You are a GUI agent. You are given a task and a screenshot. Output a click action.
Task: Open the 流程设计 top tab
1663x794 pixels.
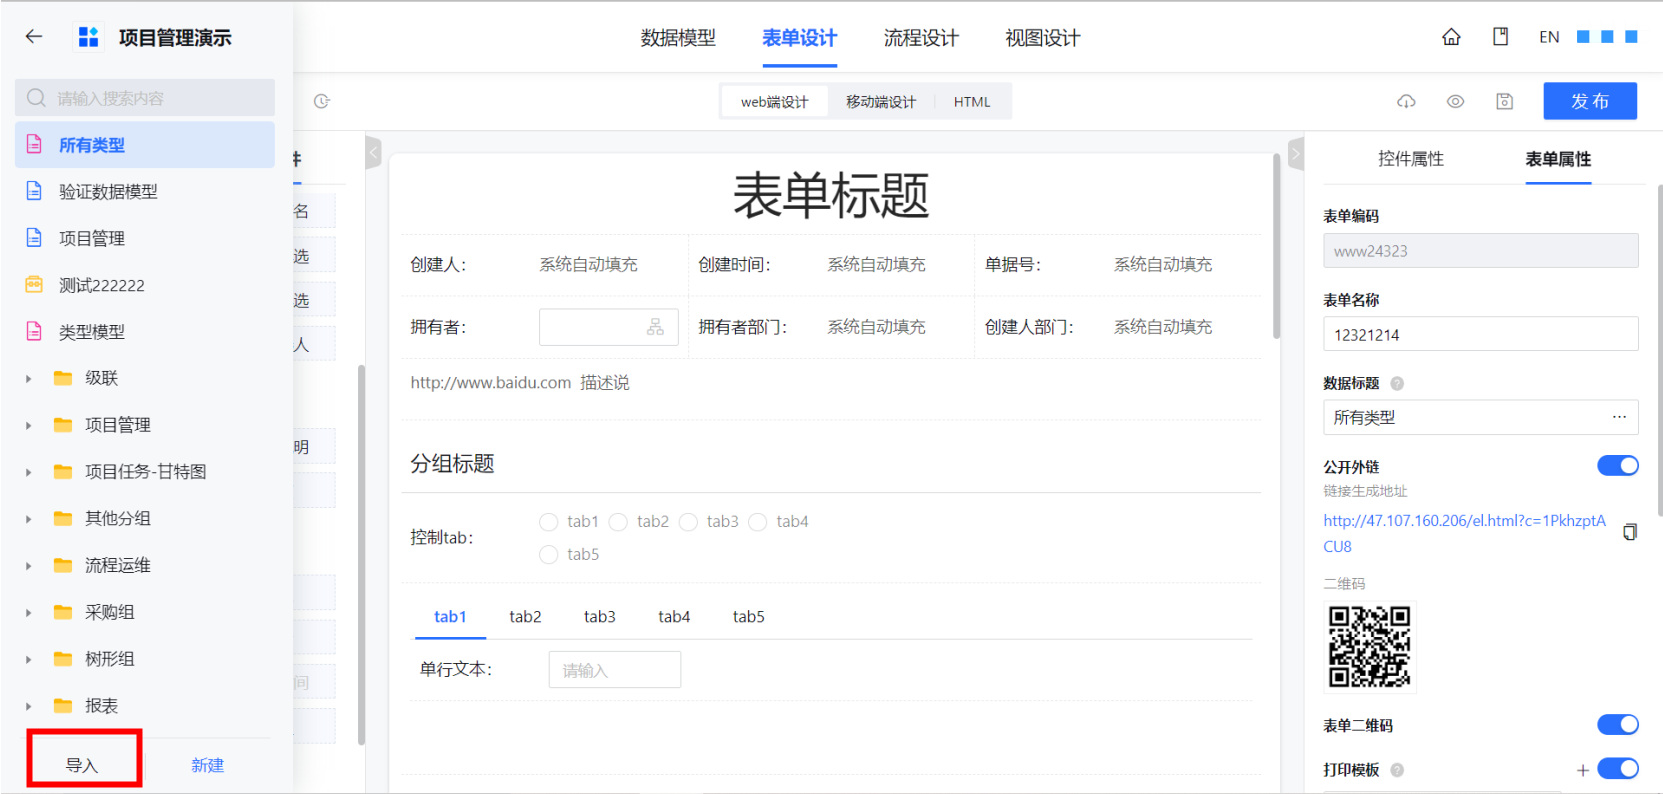(x=921, y=38)
